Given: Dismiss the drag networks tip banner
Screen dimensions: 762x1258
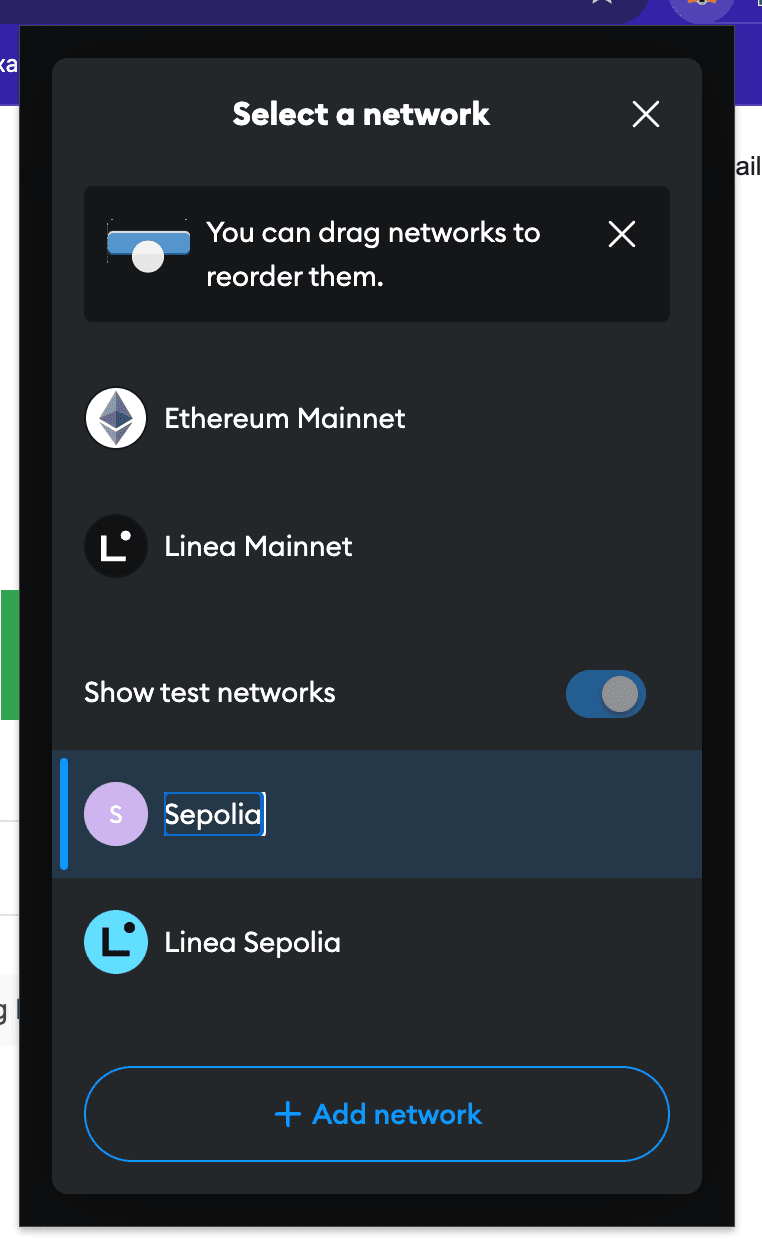Looking at the screenshot, I should pos(622,235).
